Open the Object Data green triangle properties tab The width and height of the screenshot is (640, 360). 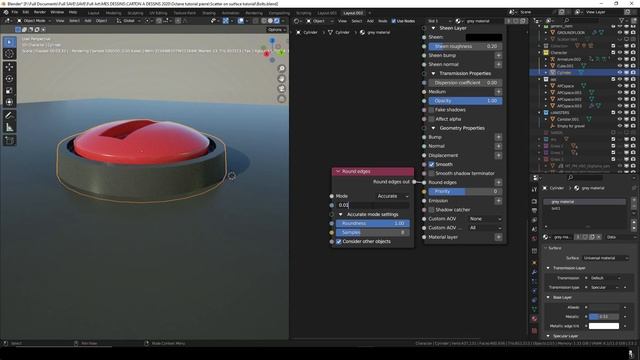(534, 309)
